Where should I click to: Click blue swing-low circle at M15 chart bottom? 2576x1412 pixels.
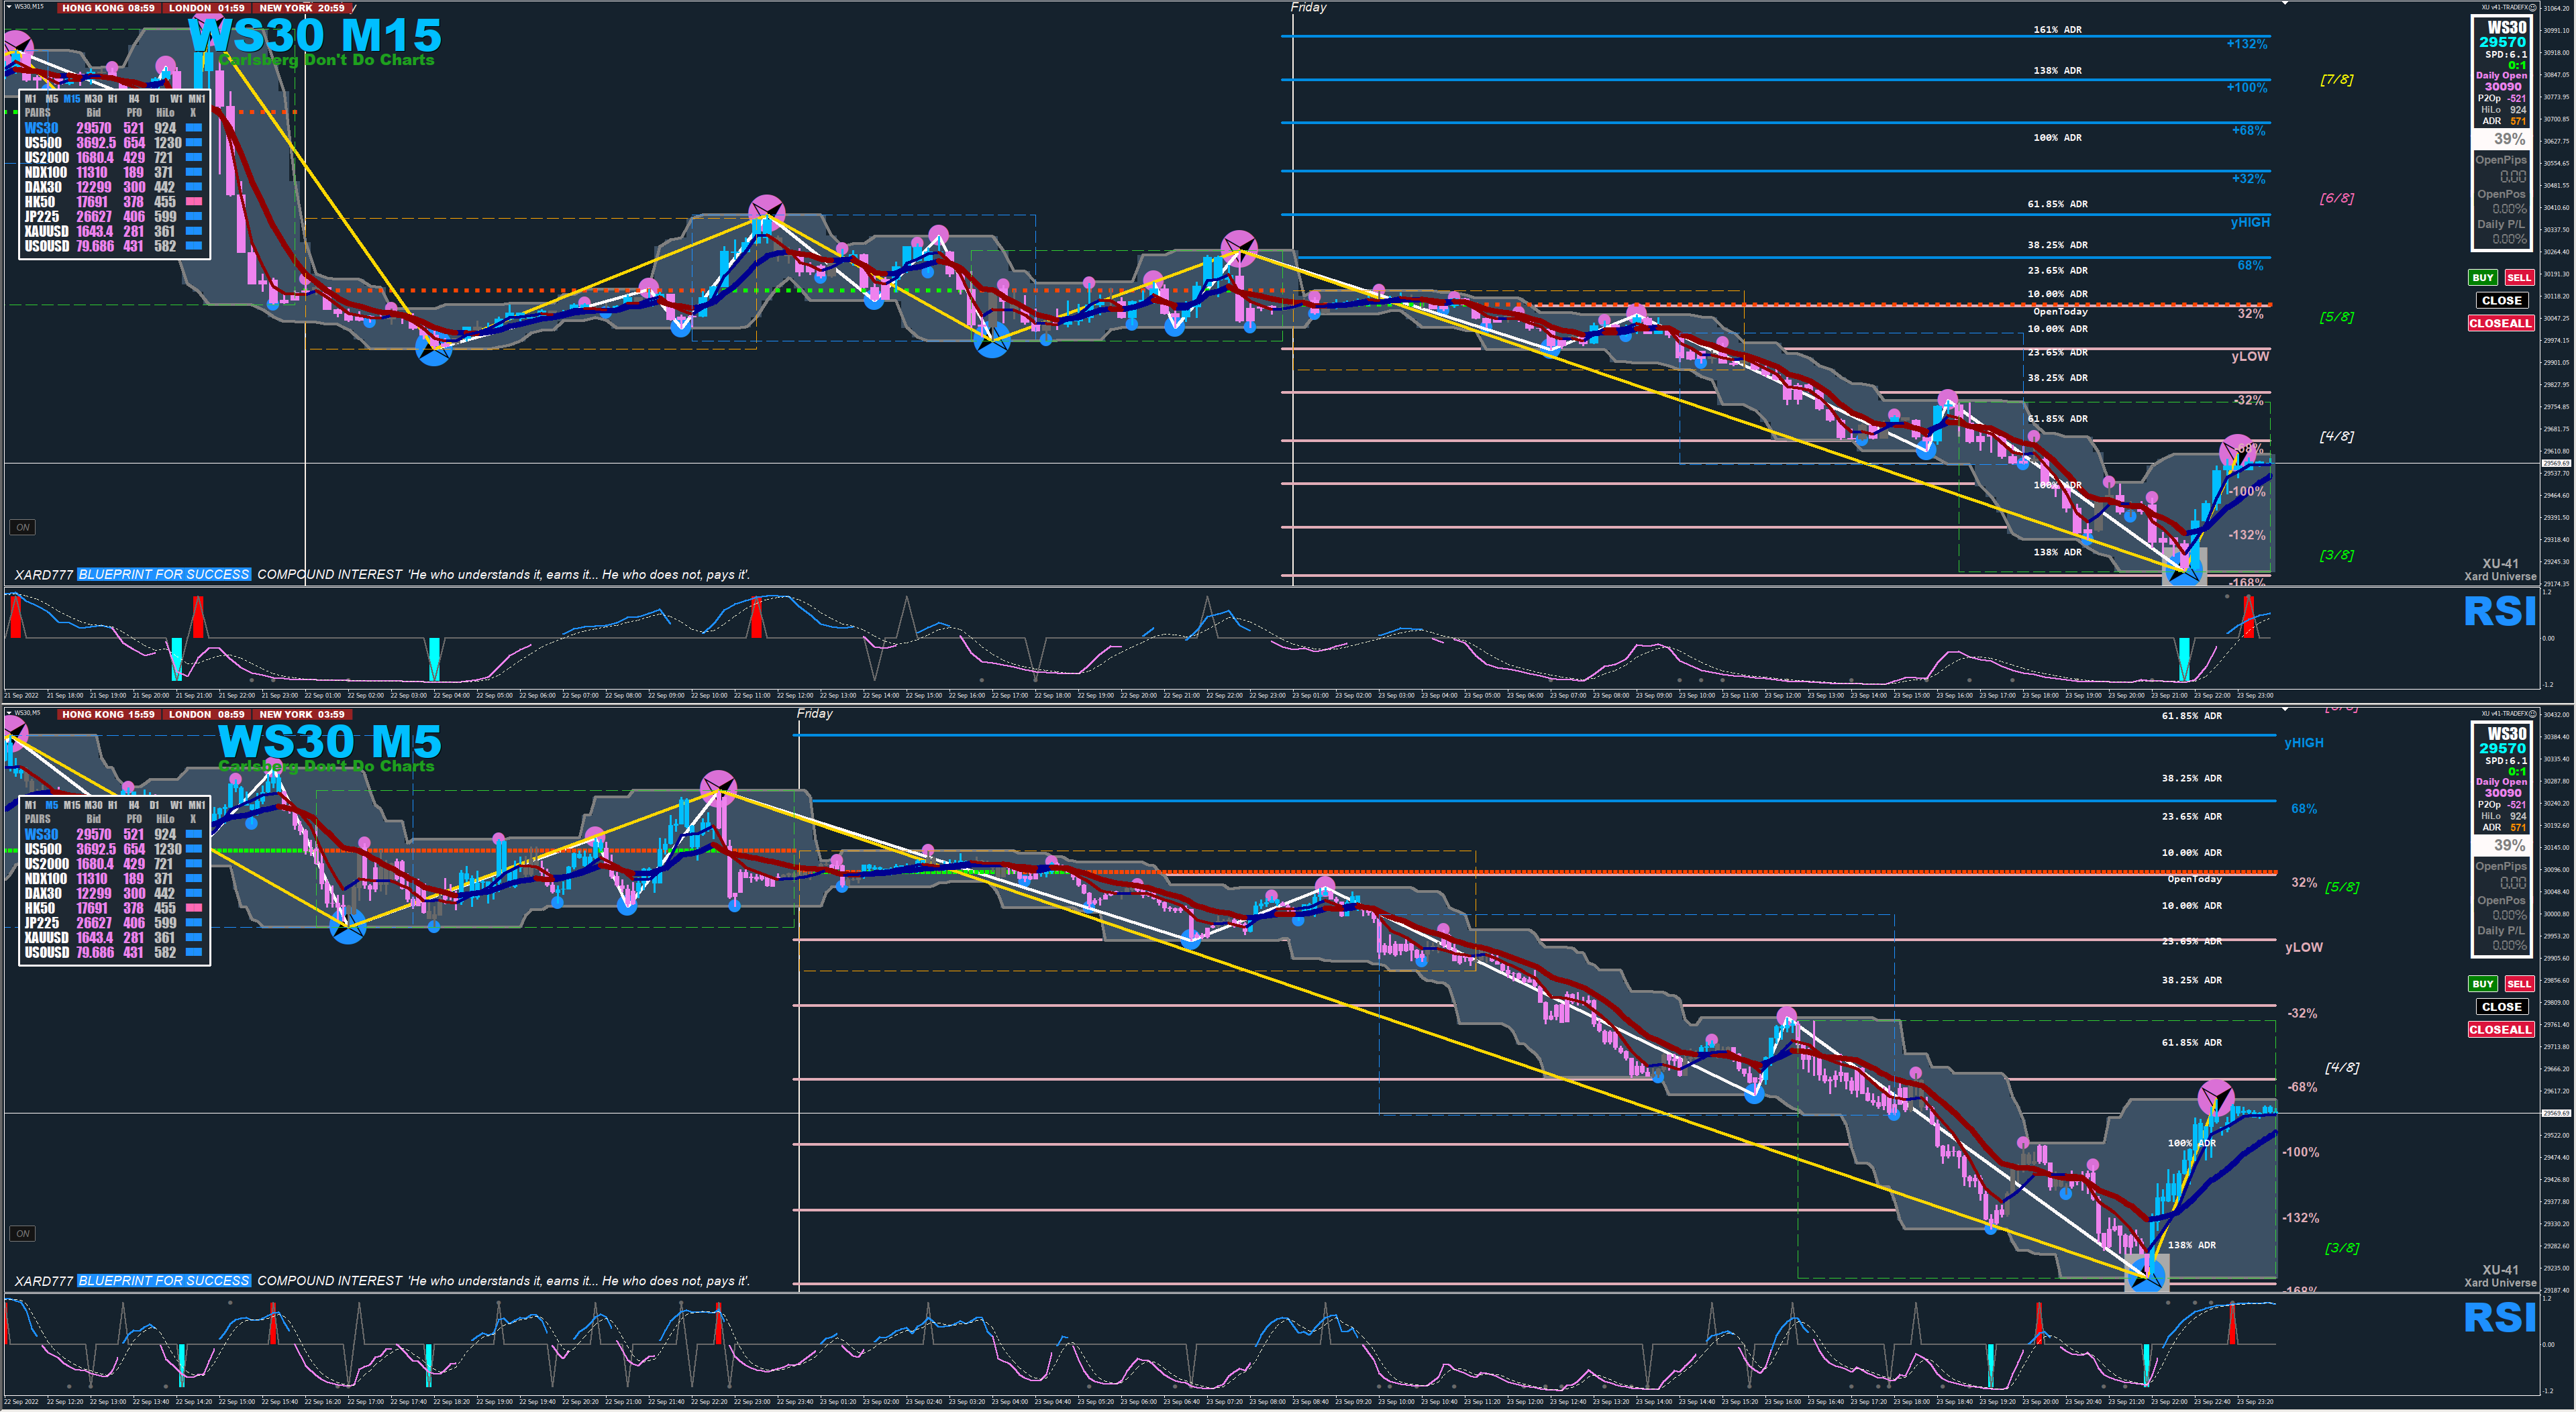pyautogui.click(x=2183, y=571)
